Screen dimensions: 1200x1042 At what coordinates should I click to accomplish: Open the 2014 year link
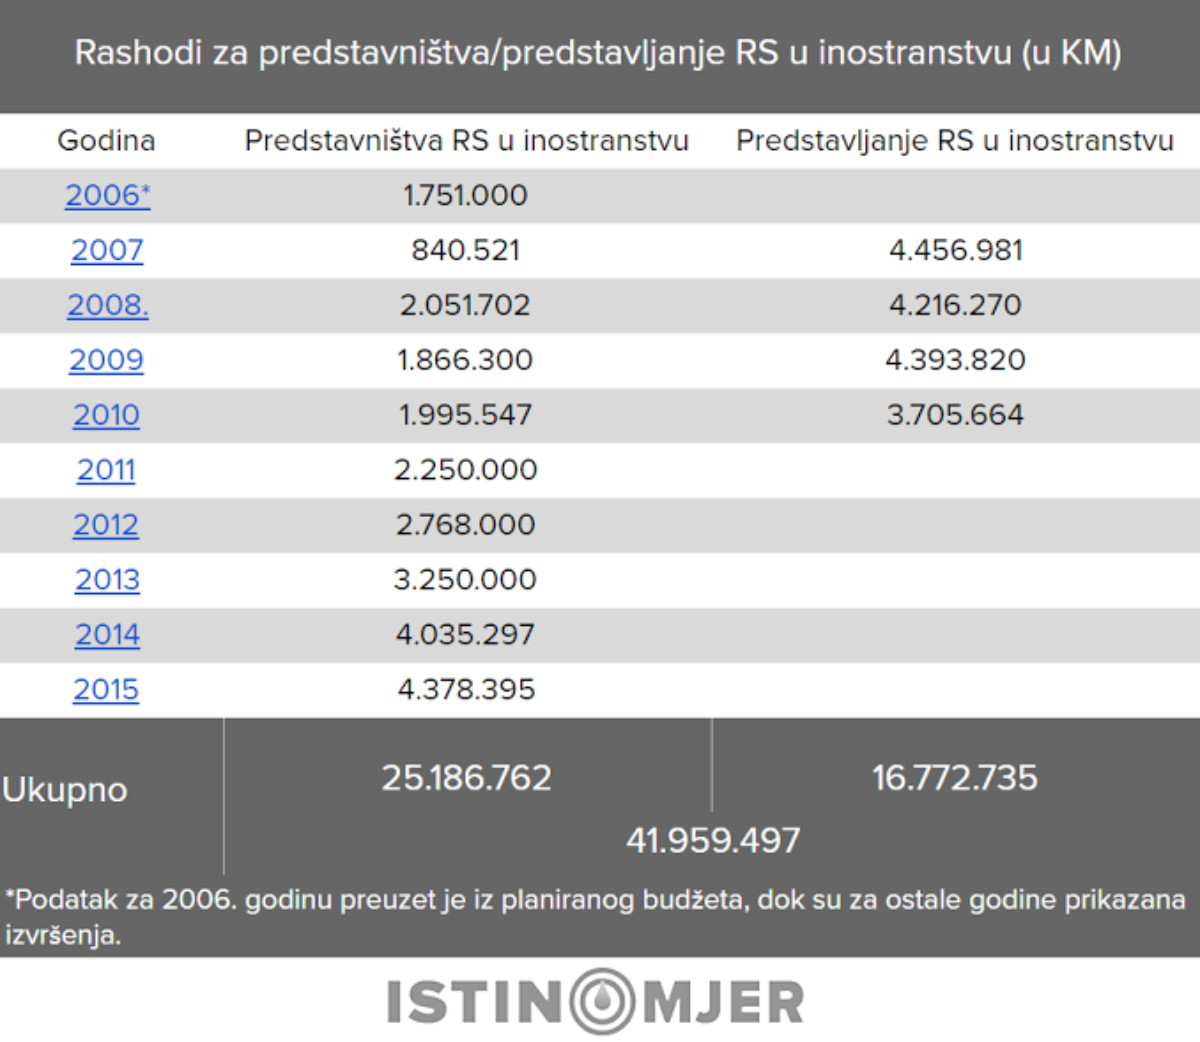[107, 635]
